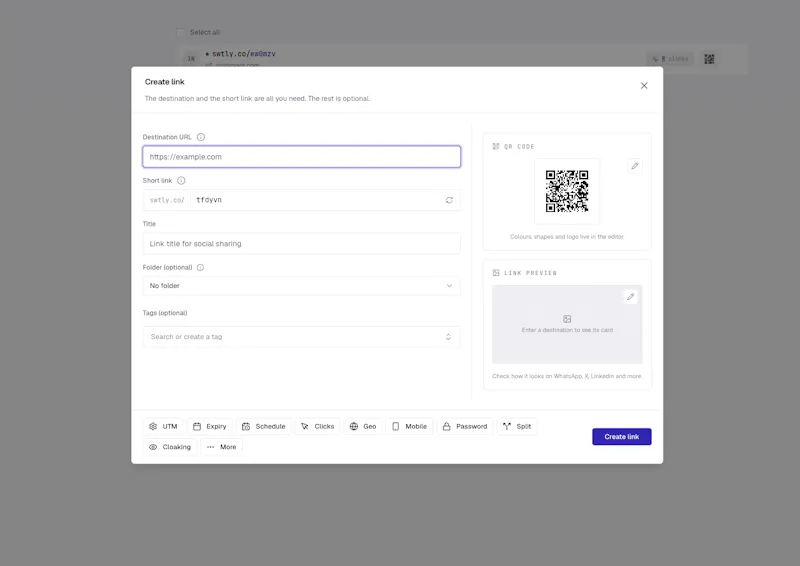The image size is (800, 566).
Task: Click the LINK PREVIEW section heading
Action: point(530,273)
